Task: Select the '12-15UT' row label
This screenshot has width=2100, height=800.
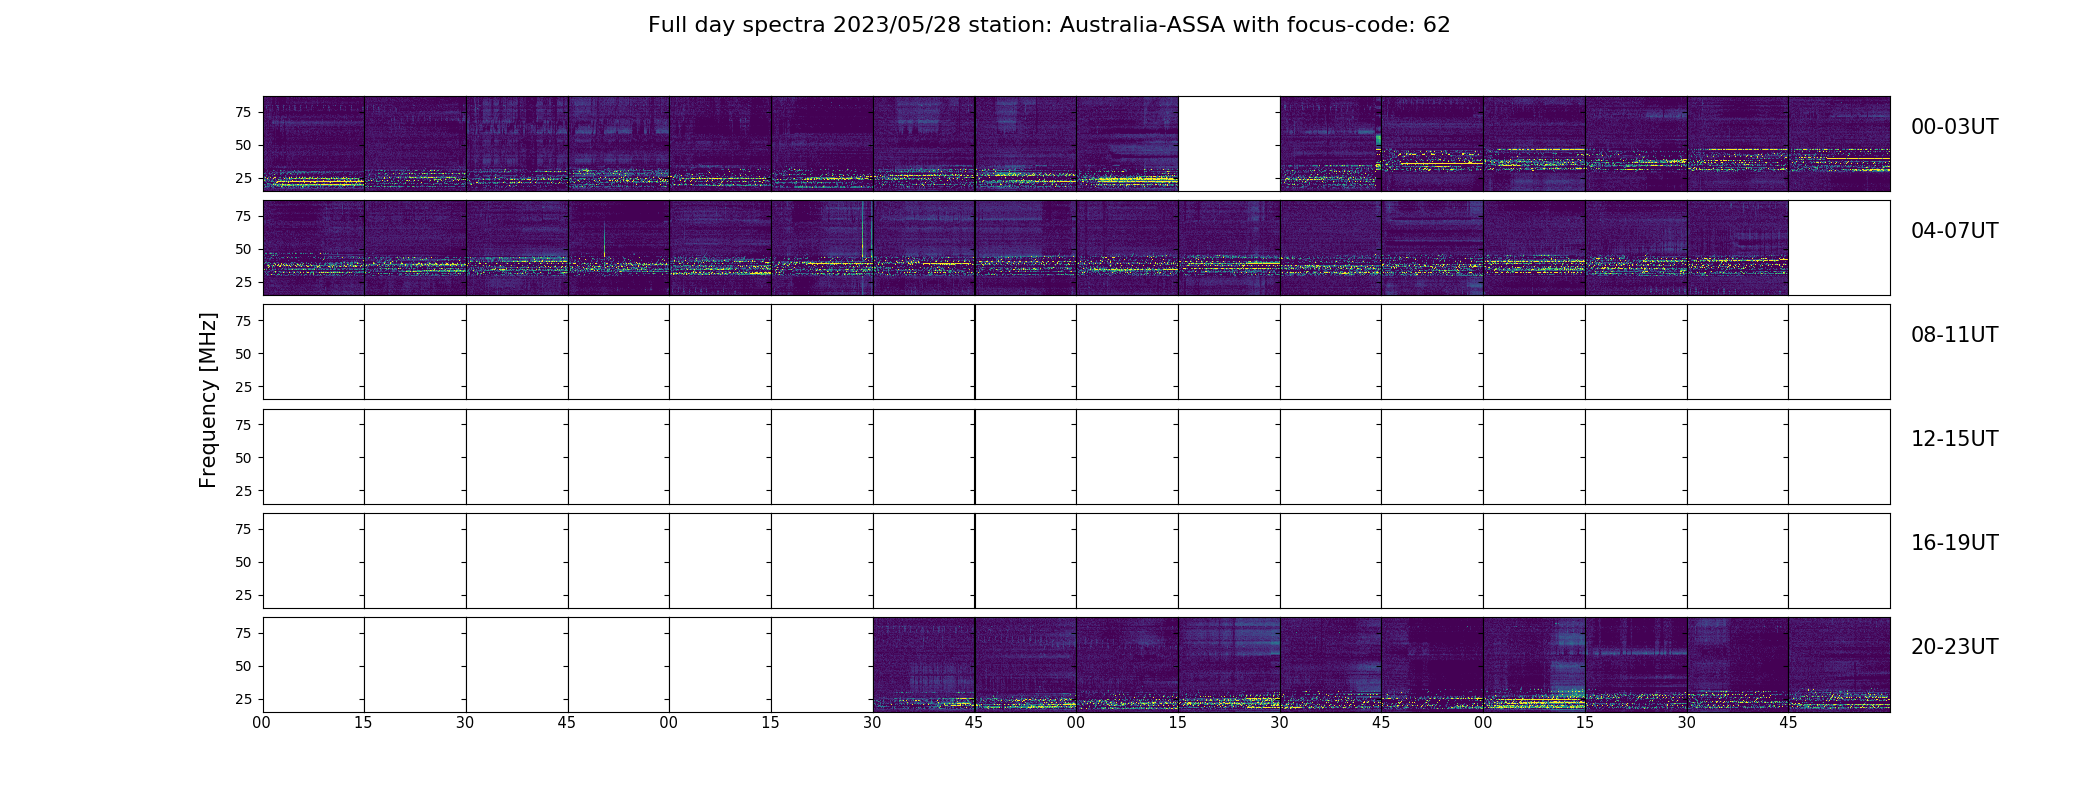Action: click(x=1954, y=439)
